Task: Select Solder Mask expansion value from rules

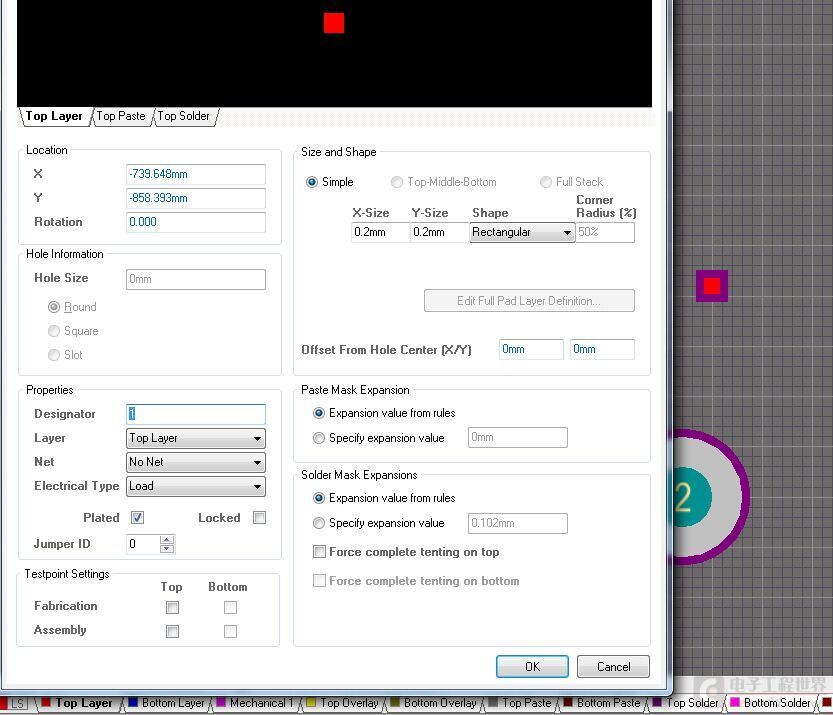Action: (x=384, y=498)
